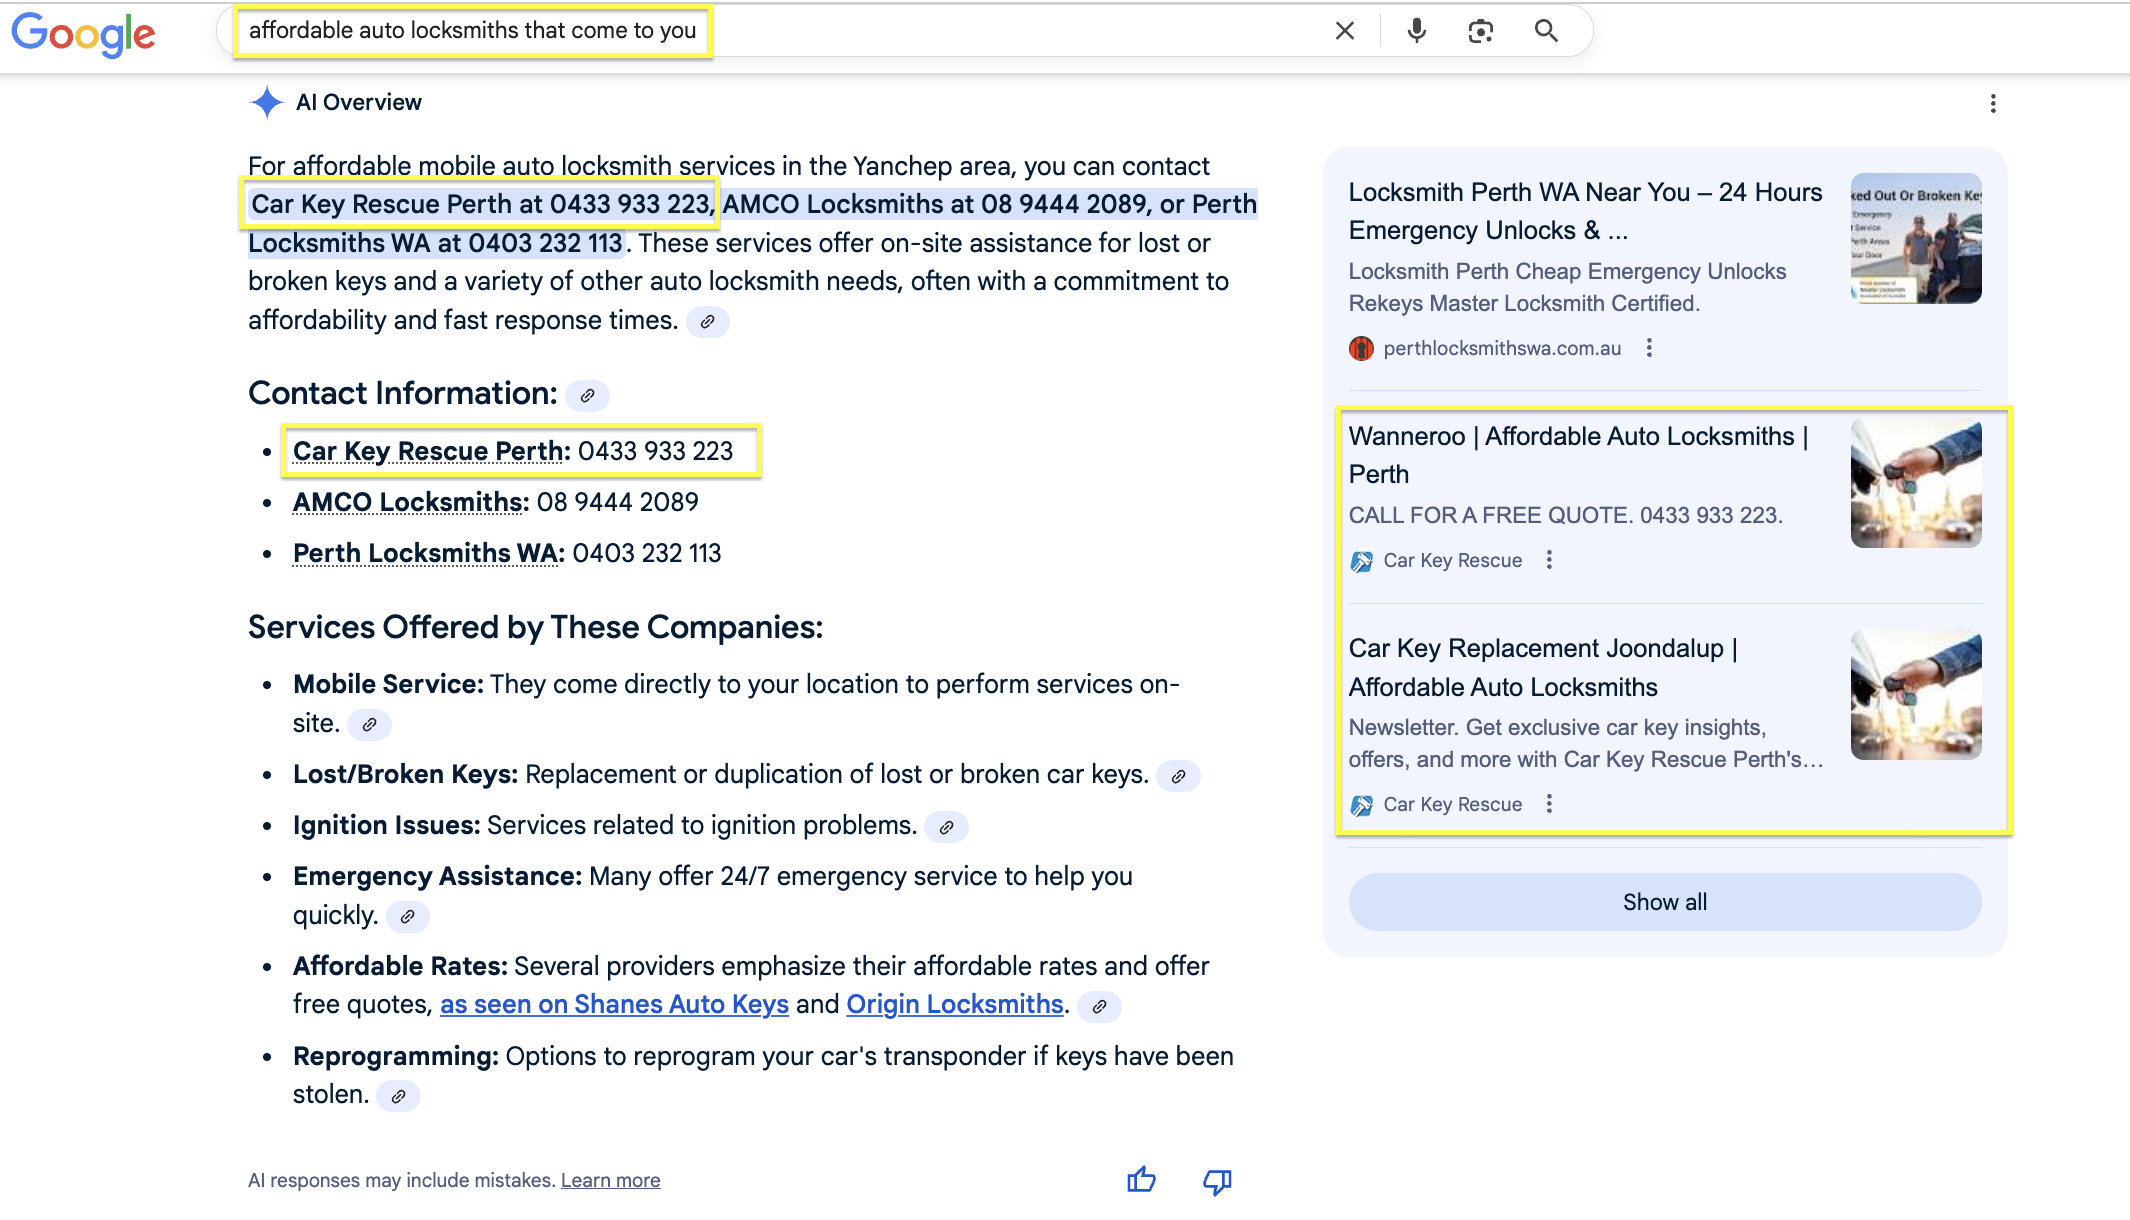
Task: Click the AMCO Locksmiths contact link
Action: (x=410, y=502)
